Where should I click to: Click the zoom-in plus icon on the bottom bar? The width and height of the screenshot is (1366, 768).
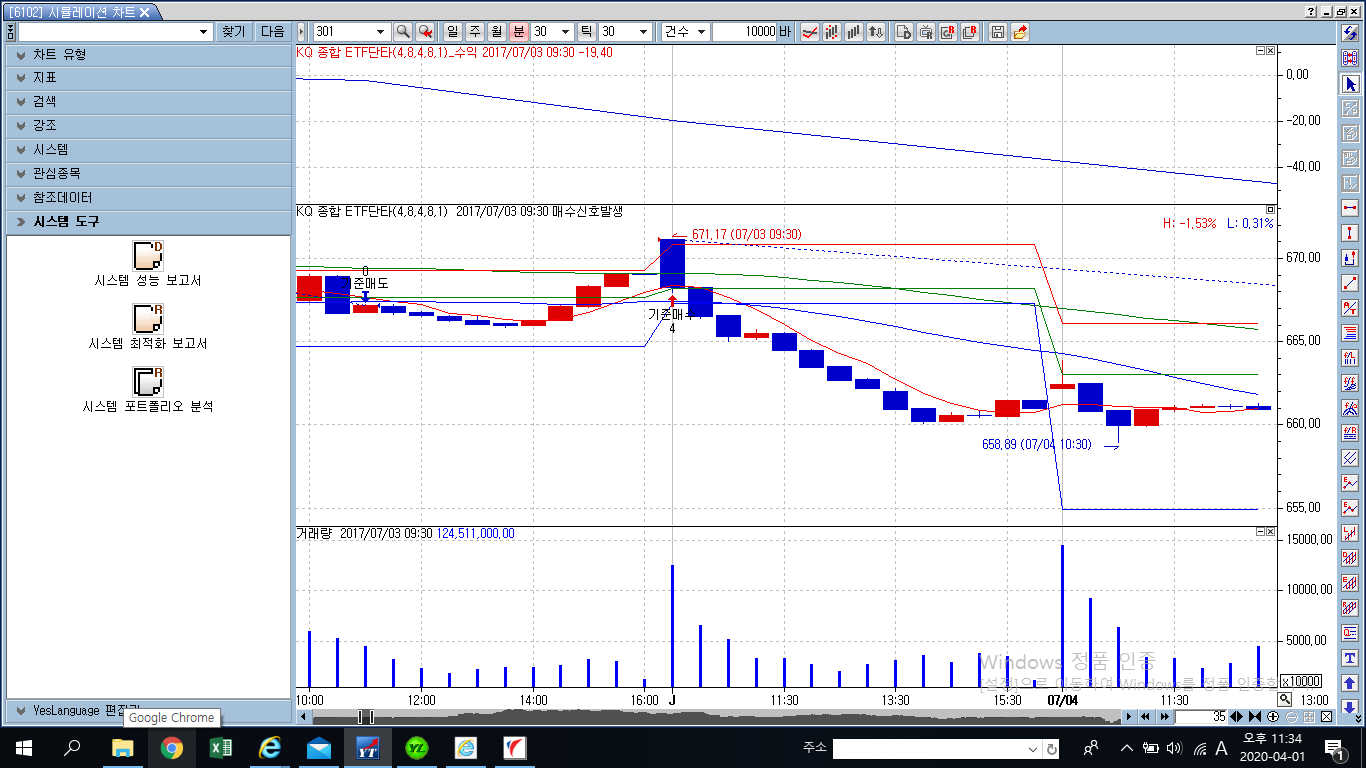tap(1273, 717)
